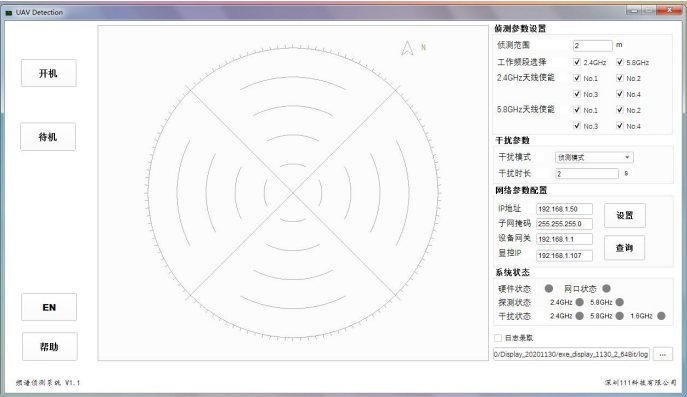Screen dimensions: 687x397
Task: Click the 干扰状态 5.8GHz indicator dot
Action: 620,315
